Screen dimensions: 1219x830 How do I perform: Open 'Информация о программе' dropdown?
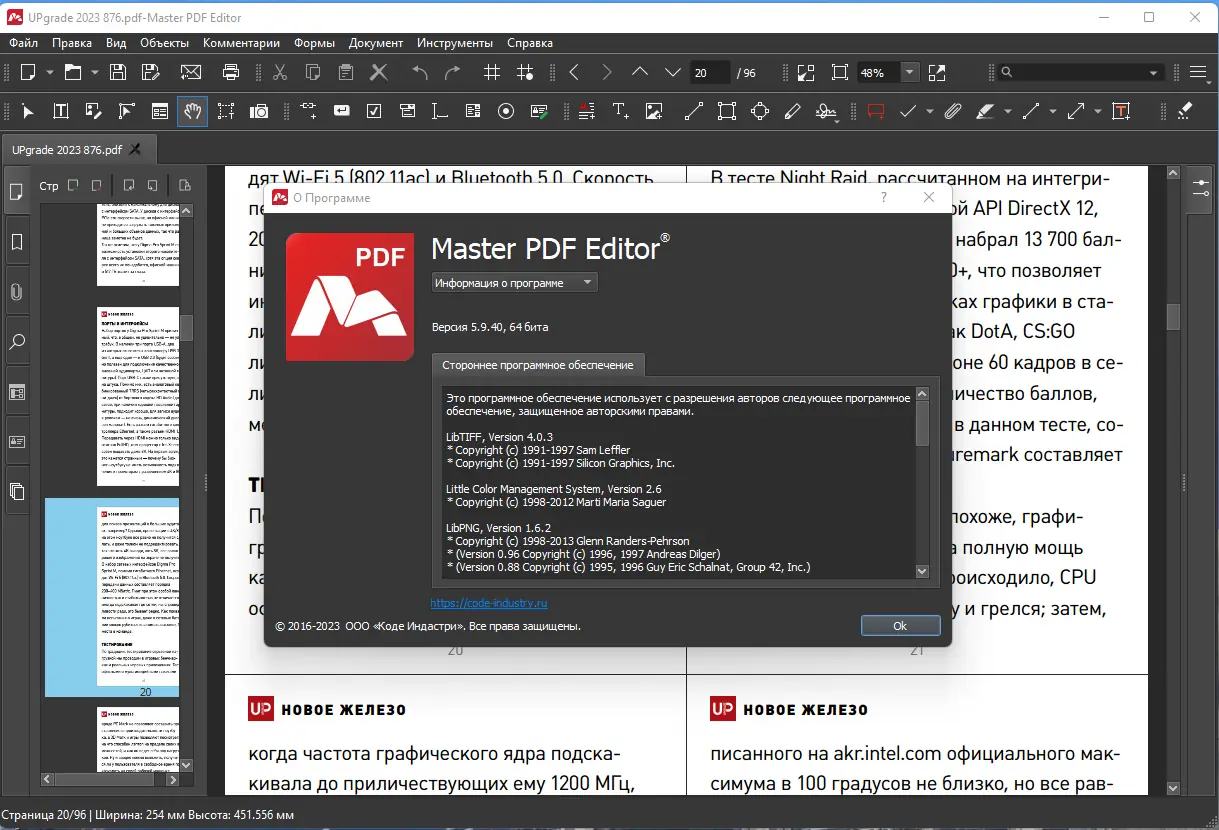click(514, 283)
